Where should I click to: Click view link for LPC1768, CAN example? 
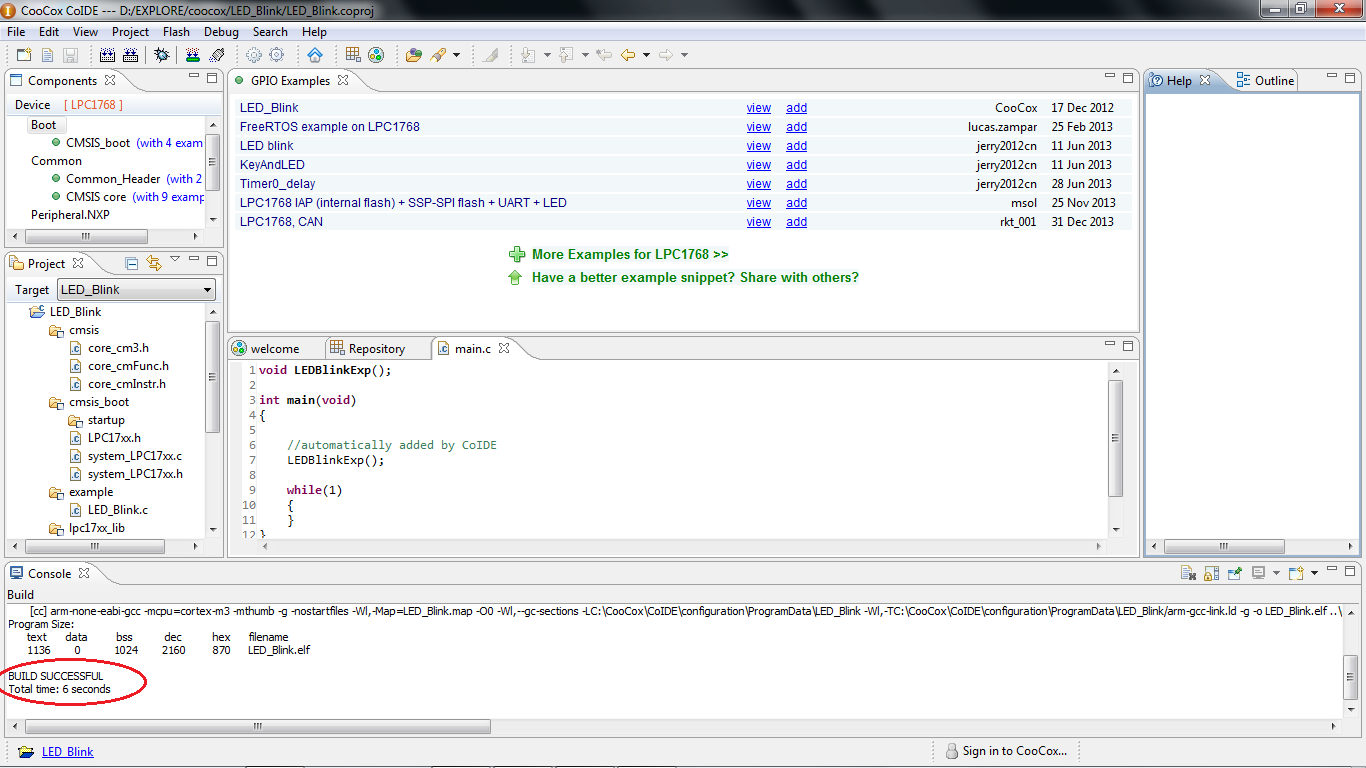tap(759, 222)
